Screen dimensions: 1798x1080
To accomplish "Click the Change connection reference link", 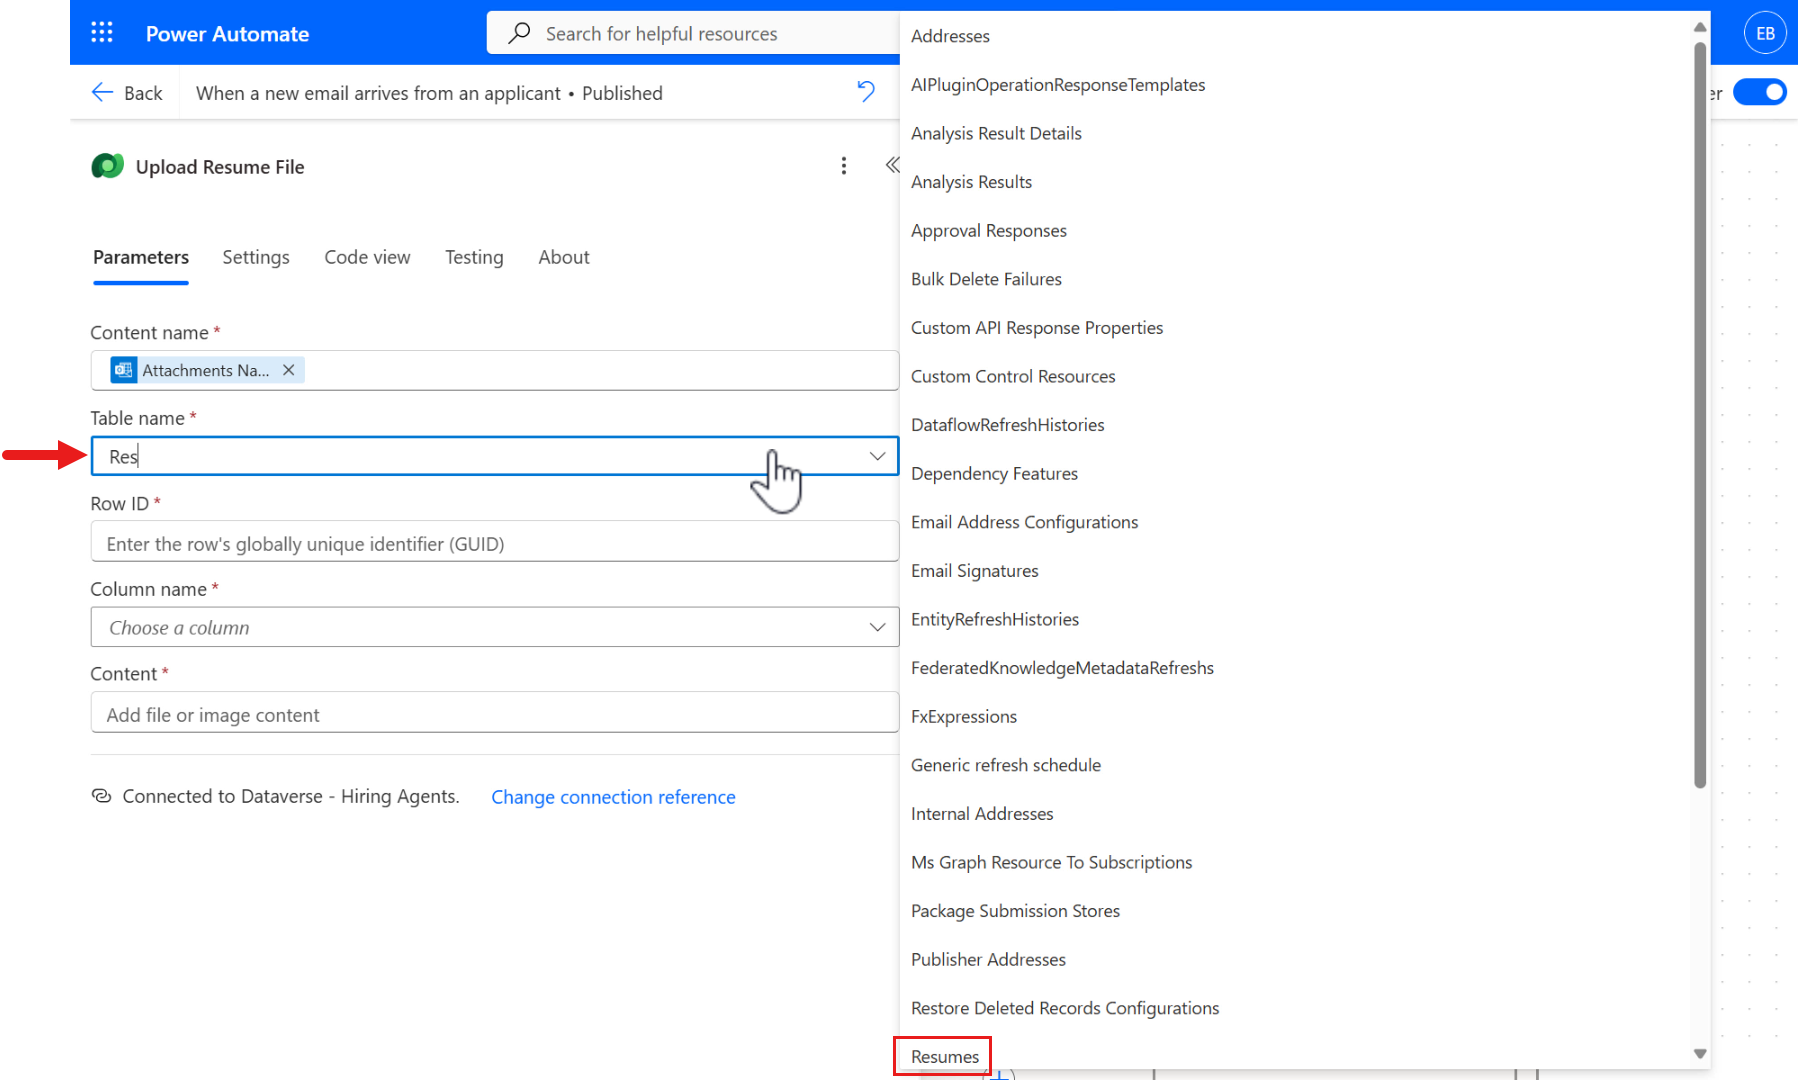I will [613, 797].
